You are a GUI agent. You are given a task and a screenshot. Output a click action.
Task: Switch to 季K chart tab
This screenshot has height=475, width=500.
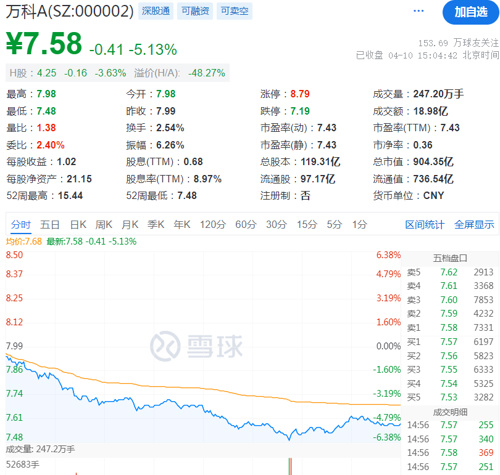156,225
